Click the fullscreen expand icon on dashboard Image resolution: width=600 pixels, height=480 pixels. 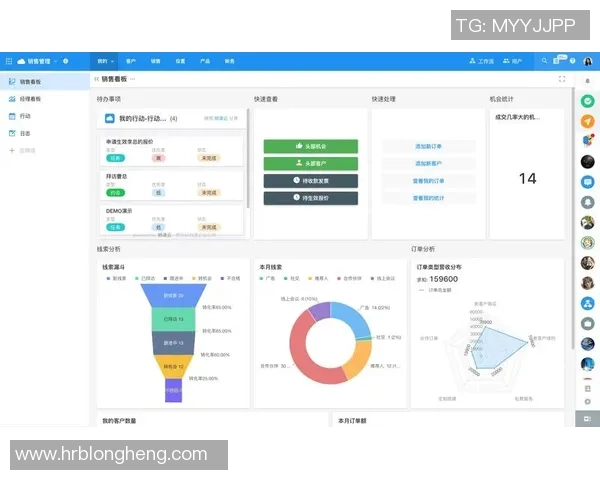click(562, 79)
